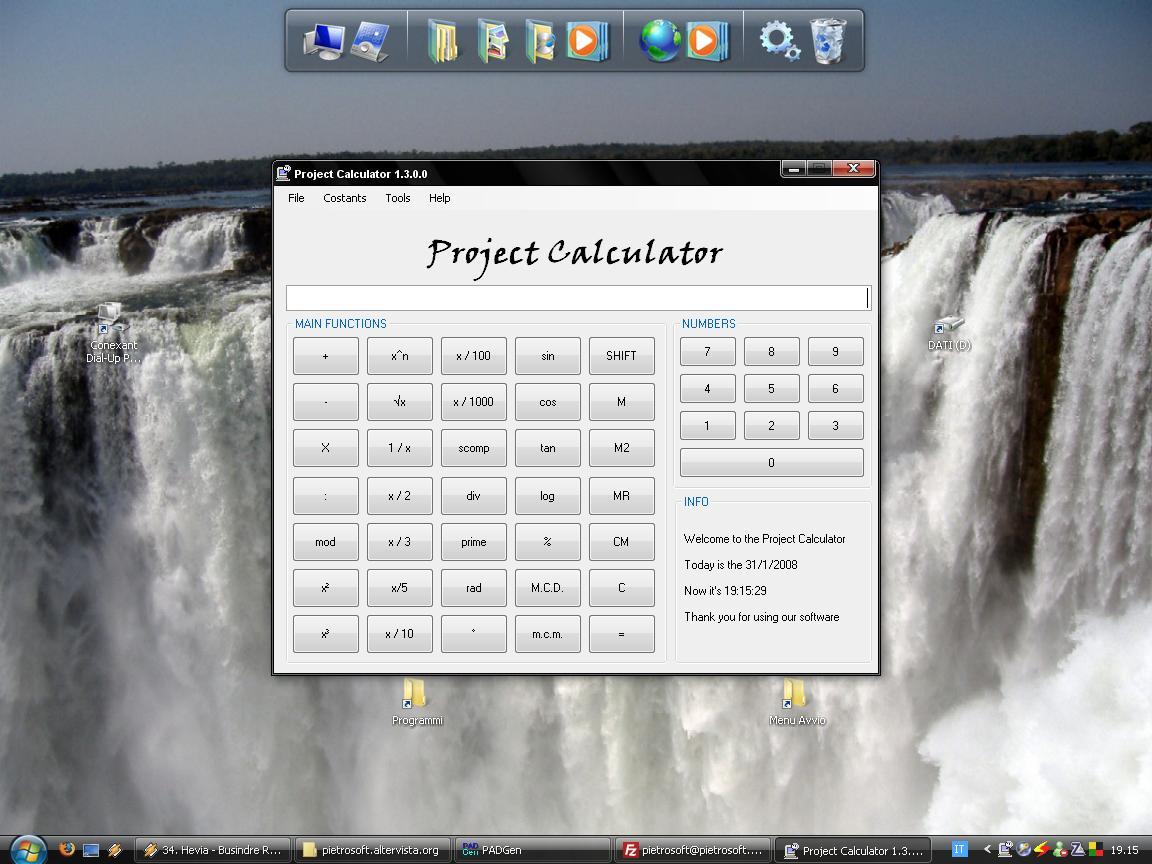The height and width of the screenshot is (864, 1152).
Task: Open the Help menu
Action: click(x=439, y=198)
